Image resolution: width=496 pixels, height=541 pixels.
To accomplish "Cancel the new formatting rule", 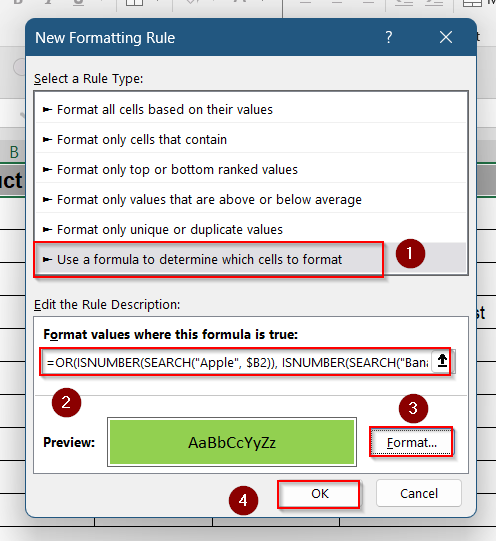I will (419, 493).
